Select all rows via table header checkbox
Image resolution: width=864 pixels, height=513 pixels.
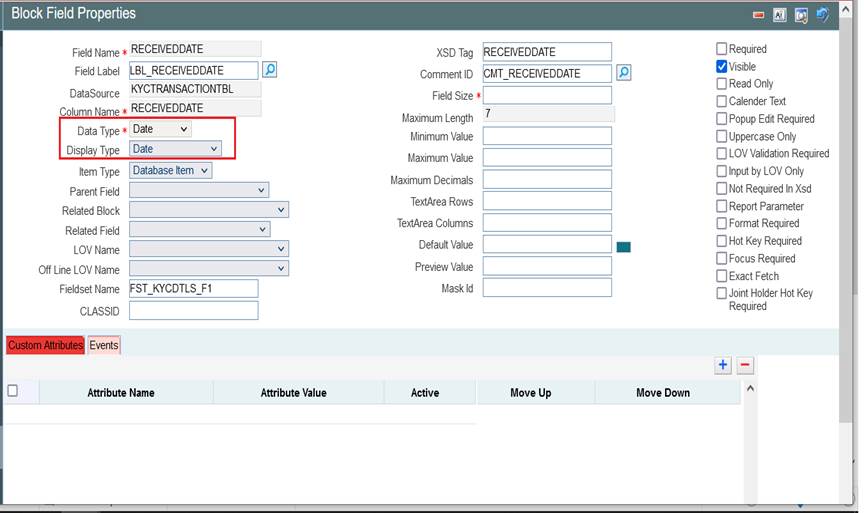pyautogui.click(x=13, y=391)
